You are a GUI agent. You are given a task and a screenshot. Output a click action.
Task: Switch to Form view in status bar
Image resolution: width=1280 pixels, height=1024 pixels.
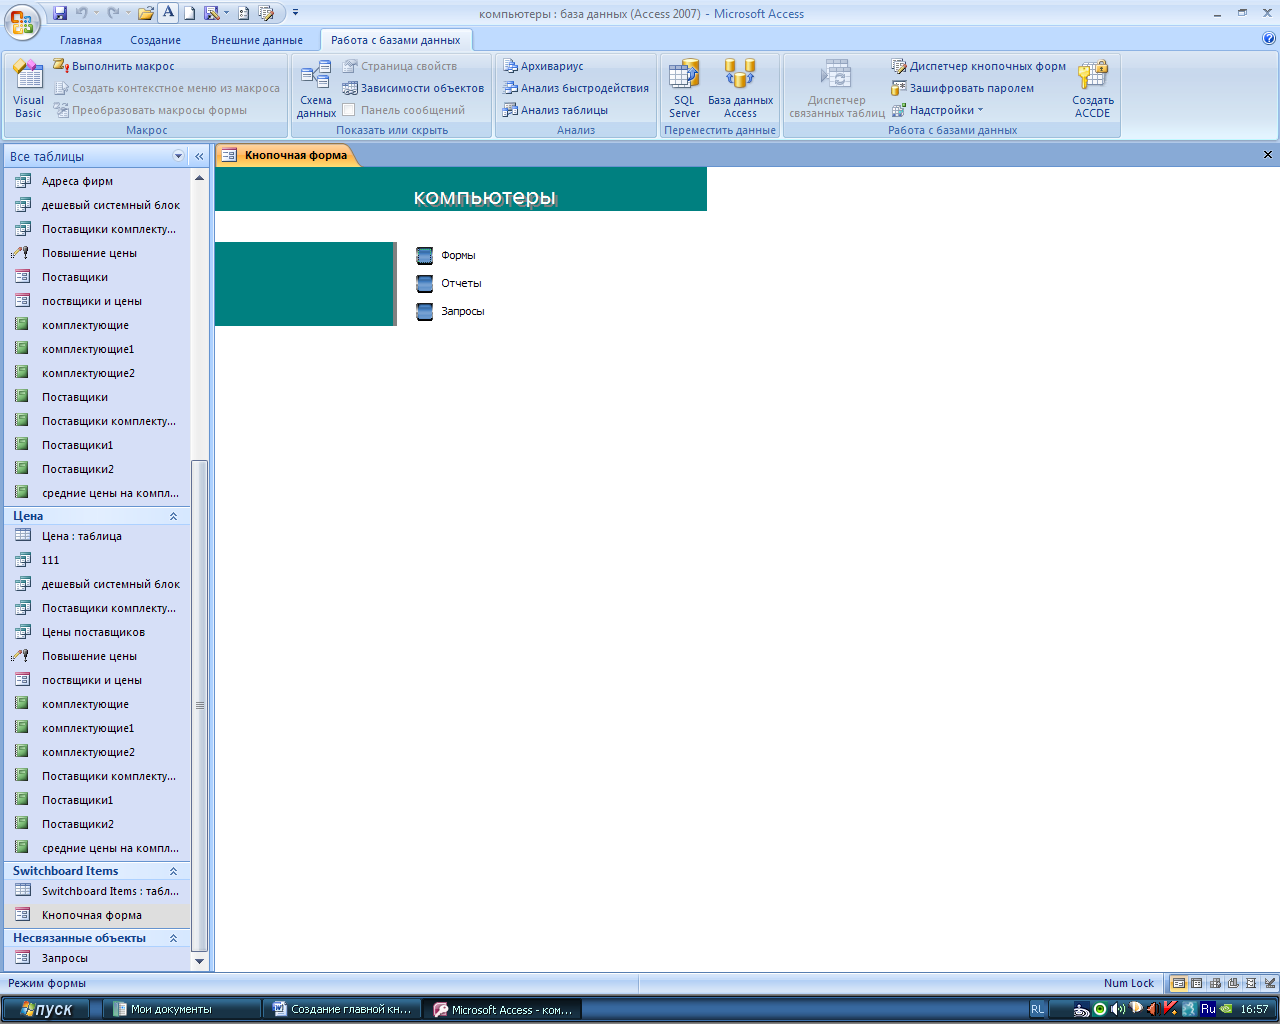[1179, 983]
